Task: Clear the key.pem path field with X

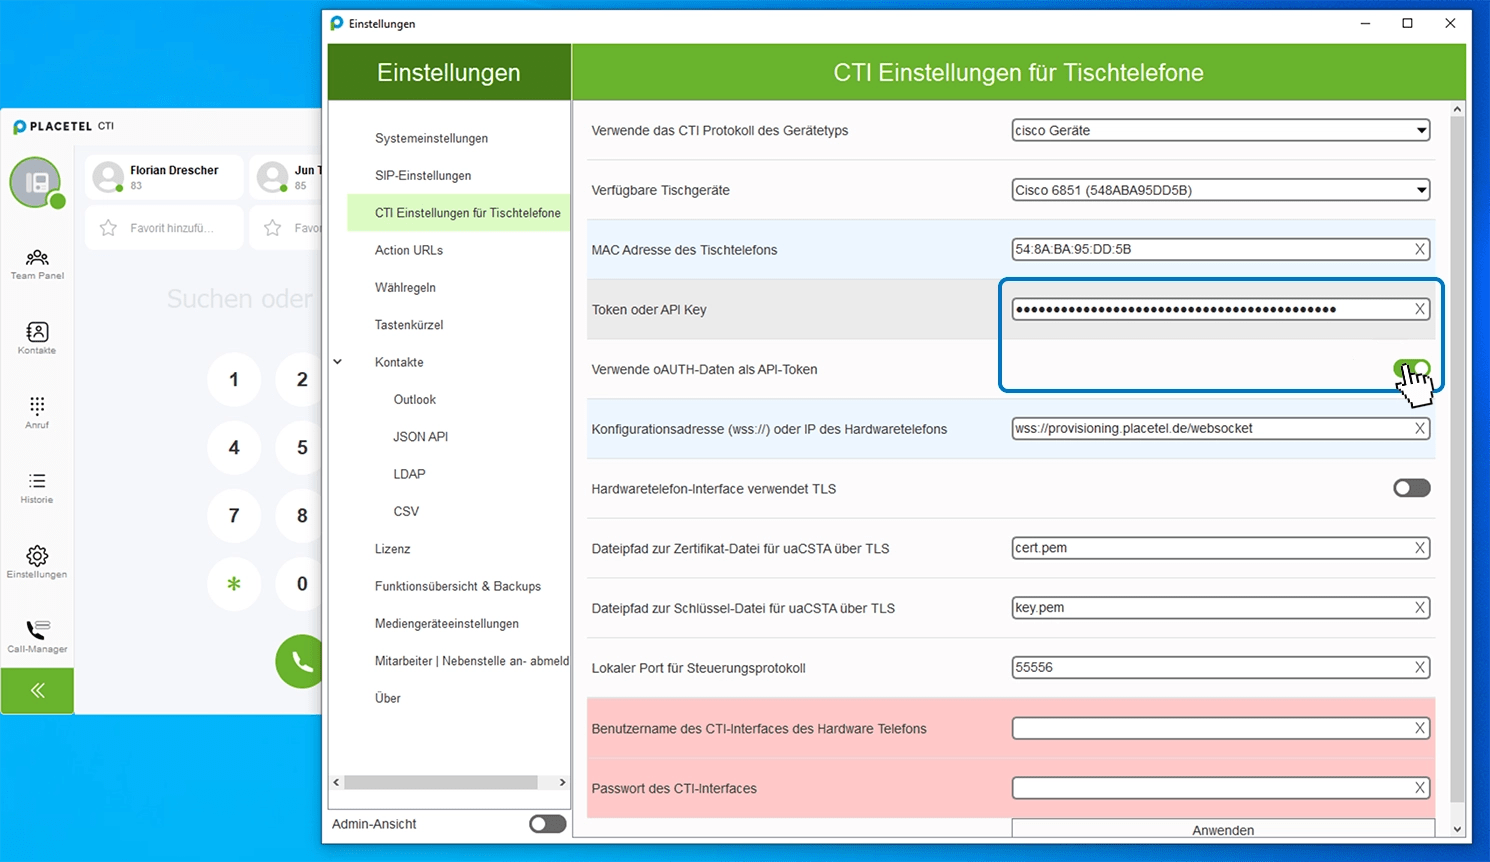Action: click(1420, 608)
